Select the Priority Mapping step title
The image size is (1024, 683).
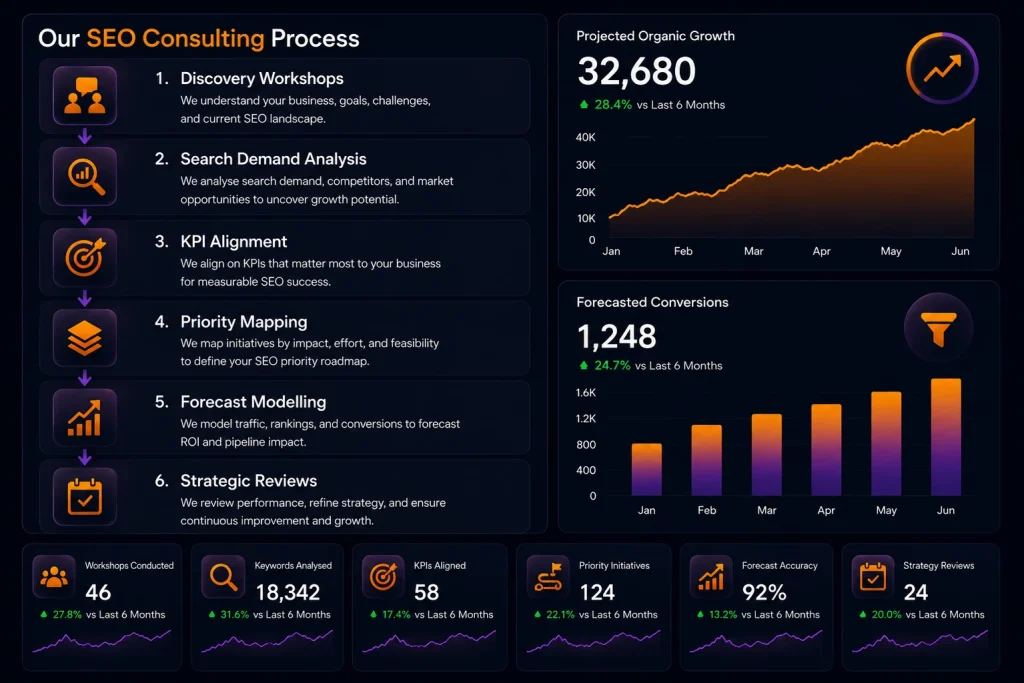pos(244,322)
